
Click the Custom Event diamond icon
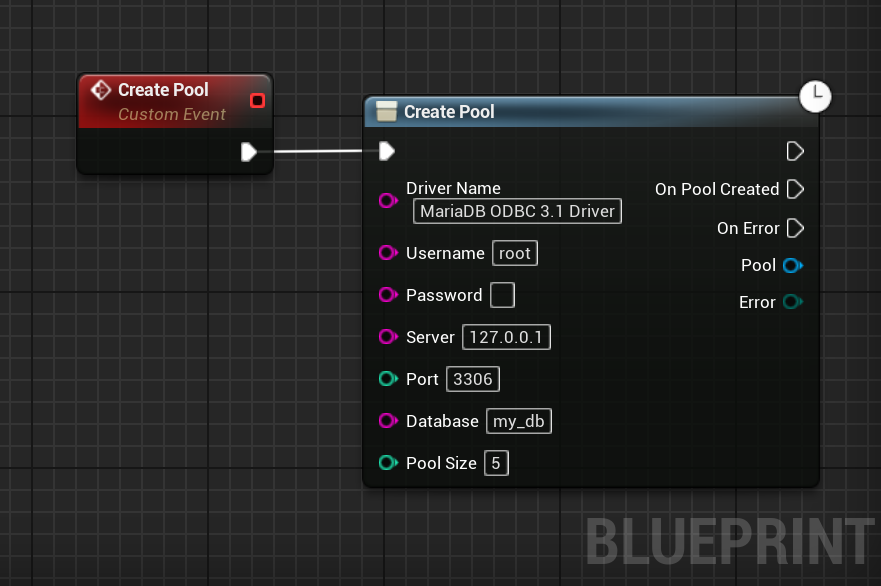[x=101, y=90]
